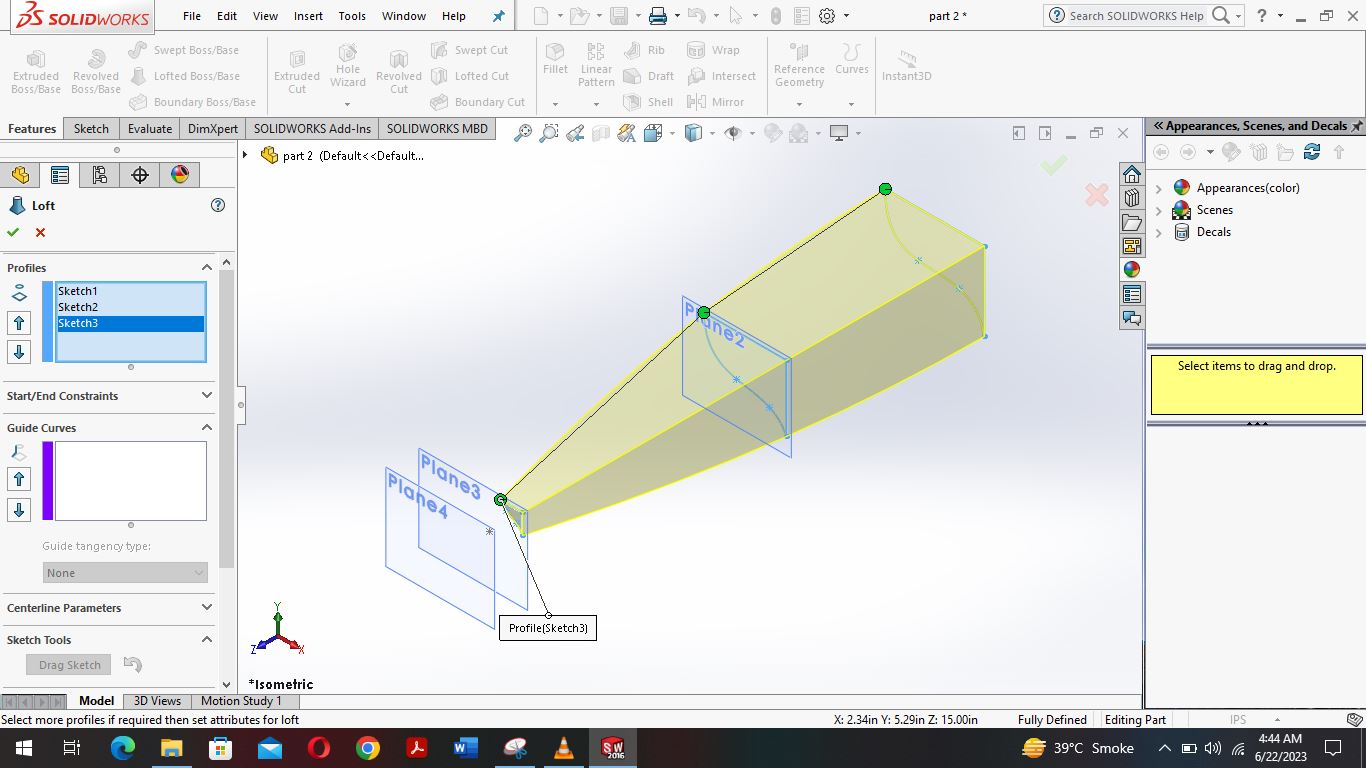Click the Section View icon
The height and width of the screenshot is (768, 1366).
point(601,133)
